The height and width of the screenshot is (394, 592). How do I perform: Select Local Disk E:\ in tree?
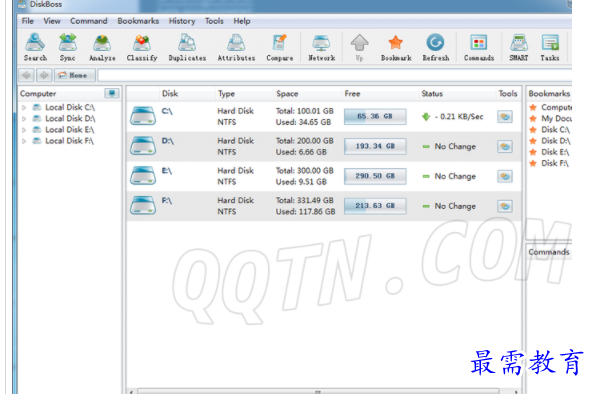[70, 130]
